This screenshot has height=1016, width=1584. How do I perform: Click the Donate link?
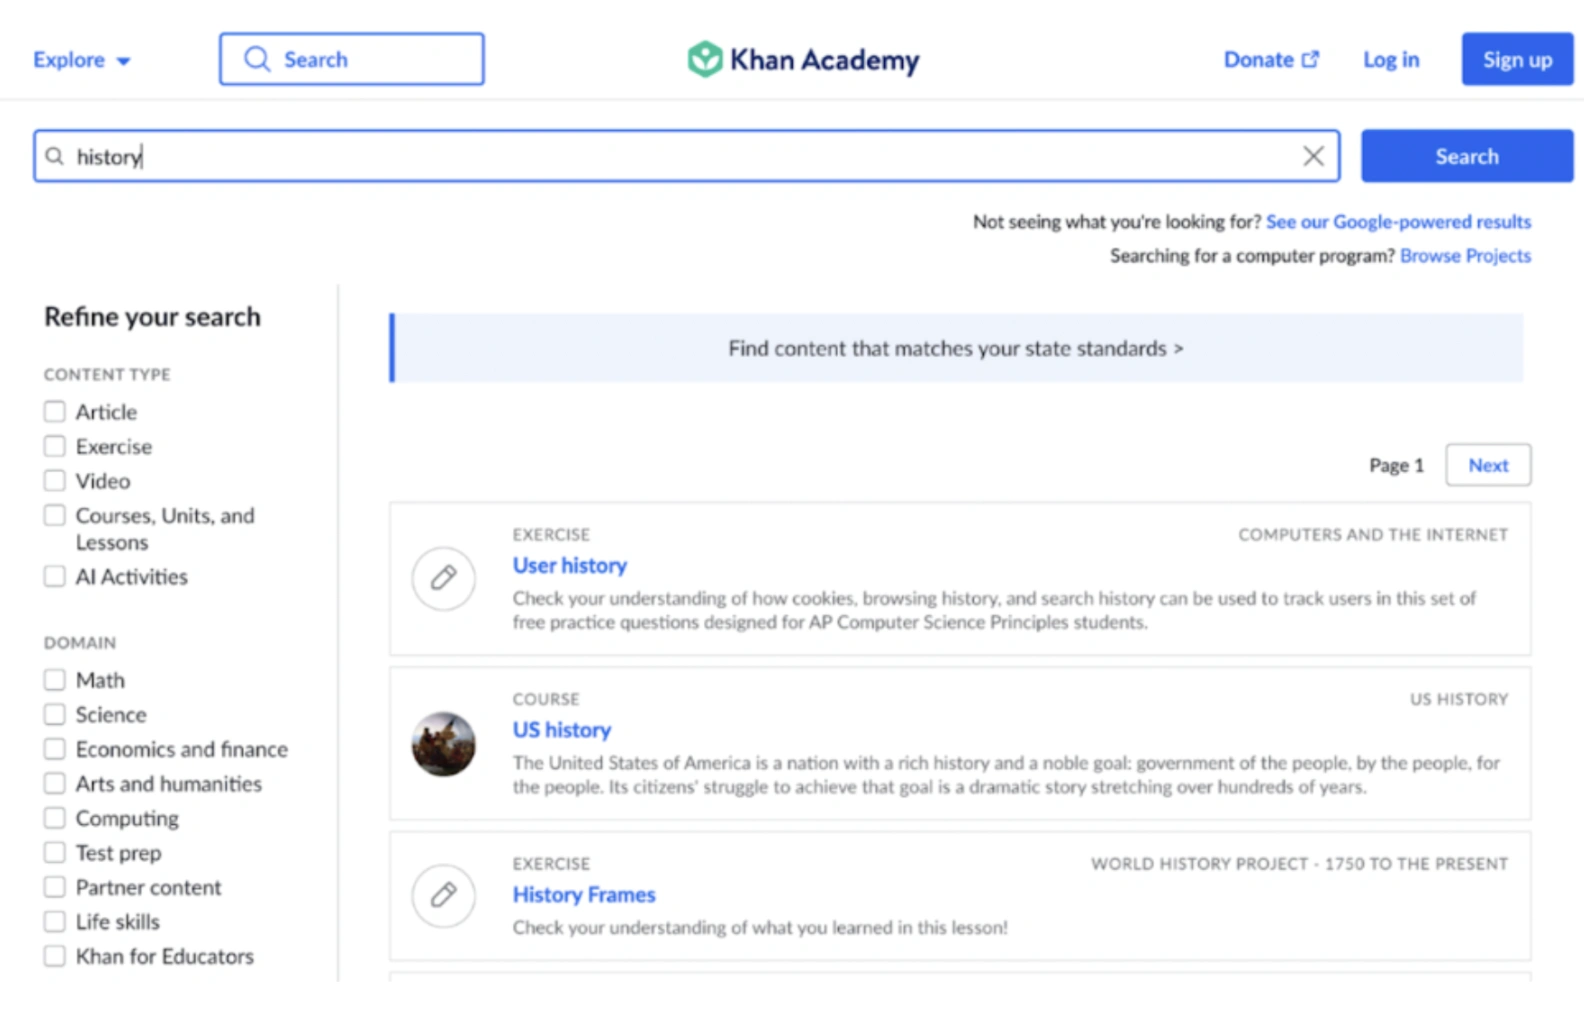(x=1271, y=59)
